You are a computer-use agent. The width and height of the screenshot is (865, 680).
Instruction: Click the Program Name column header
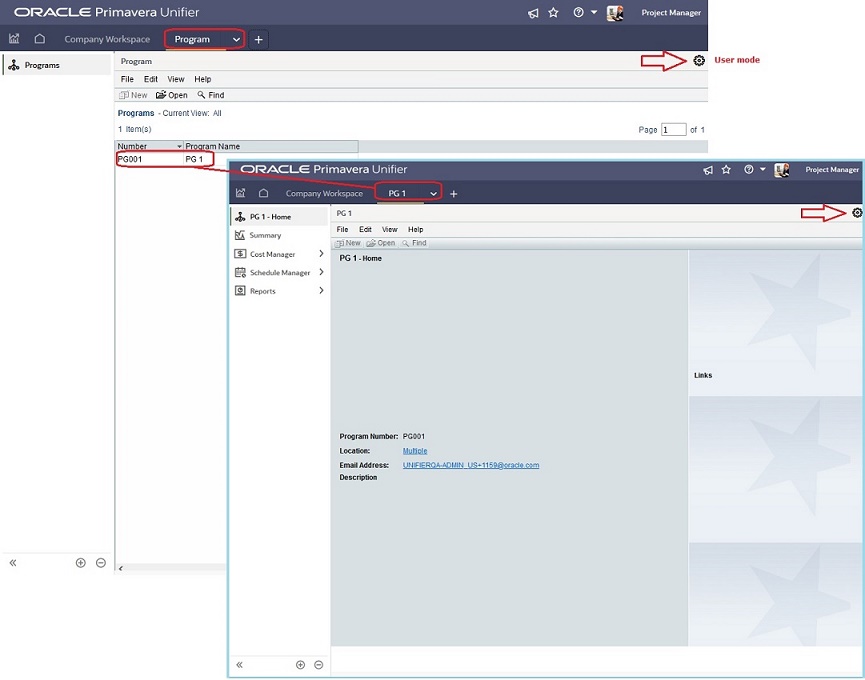[270, 146]
